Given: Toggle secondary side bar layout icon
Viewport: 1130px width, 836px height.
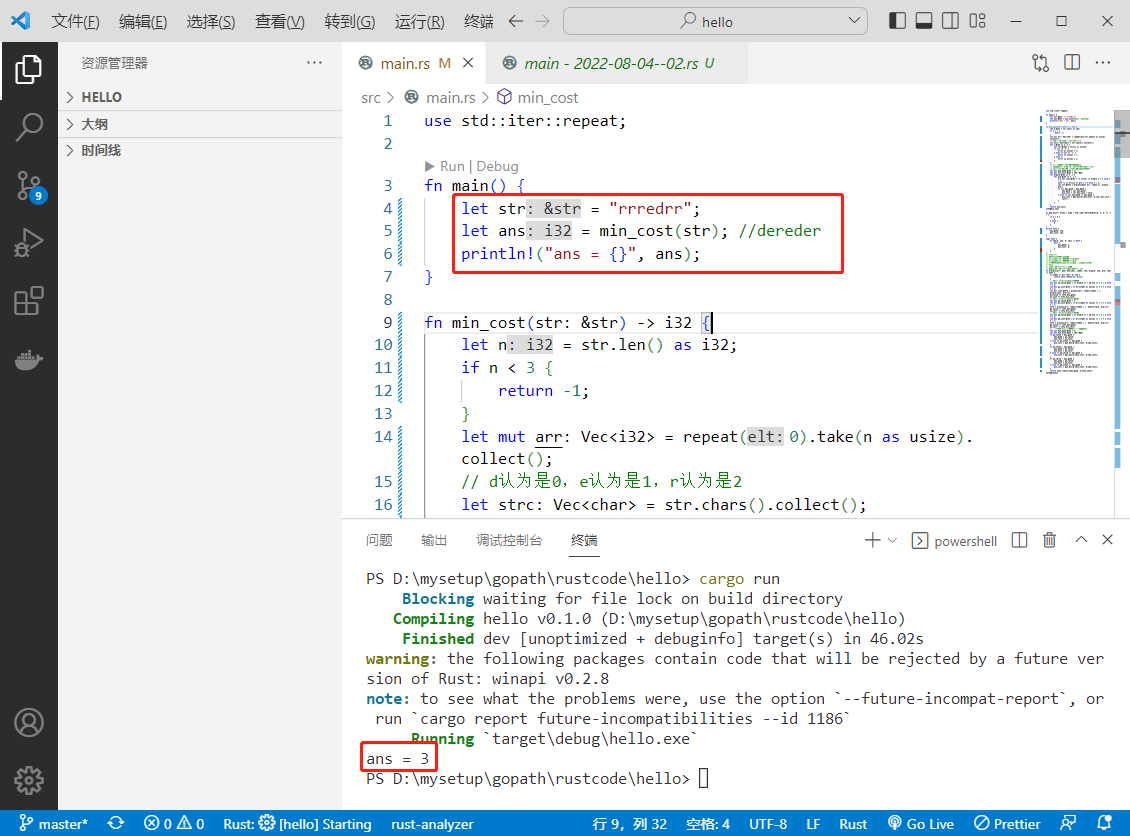Looking at the screenshot, I should (x=951, y=21).
